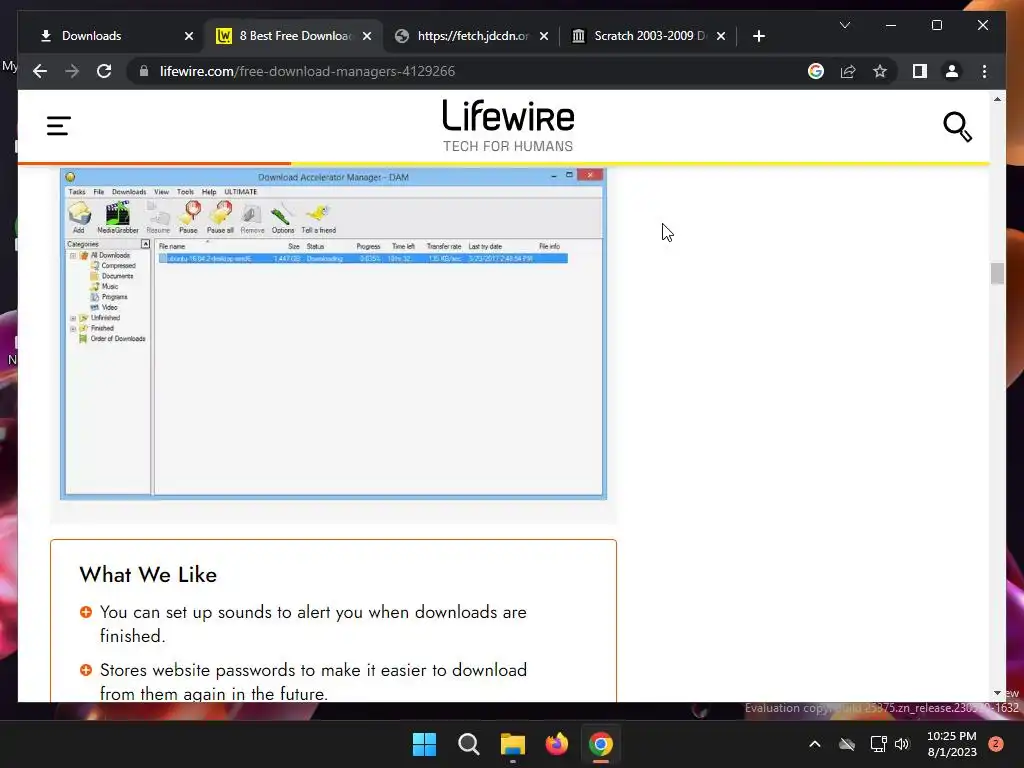Image resolution: width=1024 pixels, height=768 pixels.
Task: Close the 8 Best Free Download tab
Action: [x=367, y=36]
